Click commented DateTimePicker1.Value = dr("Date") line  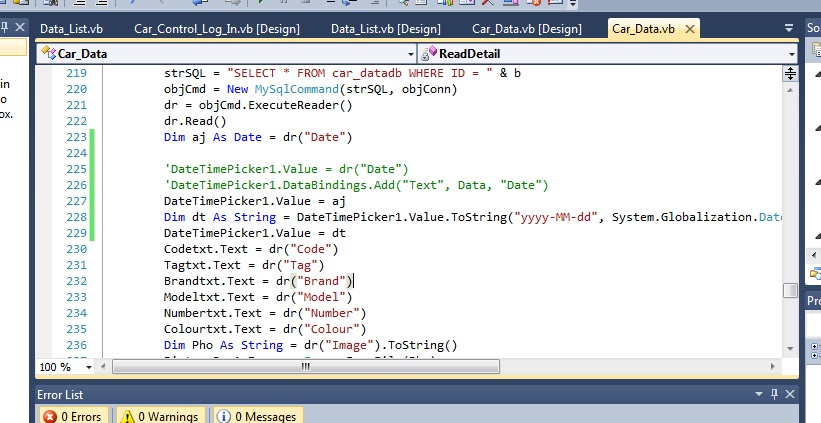click(286, 169)
